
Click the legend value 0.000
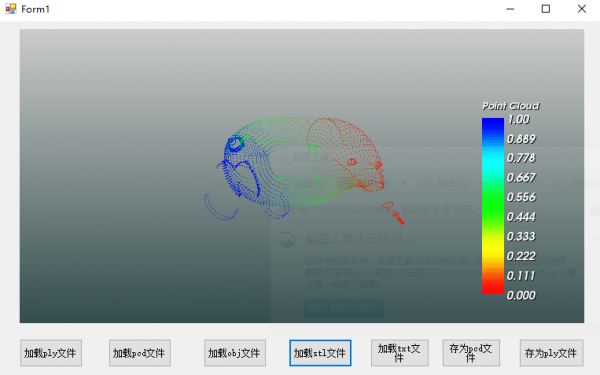point(521,295)
